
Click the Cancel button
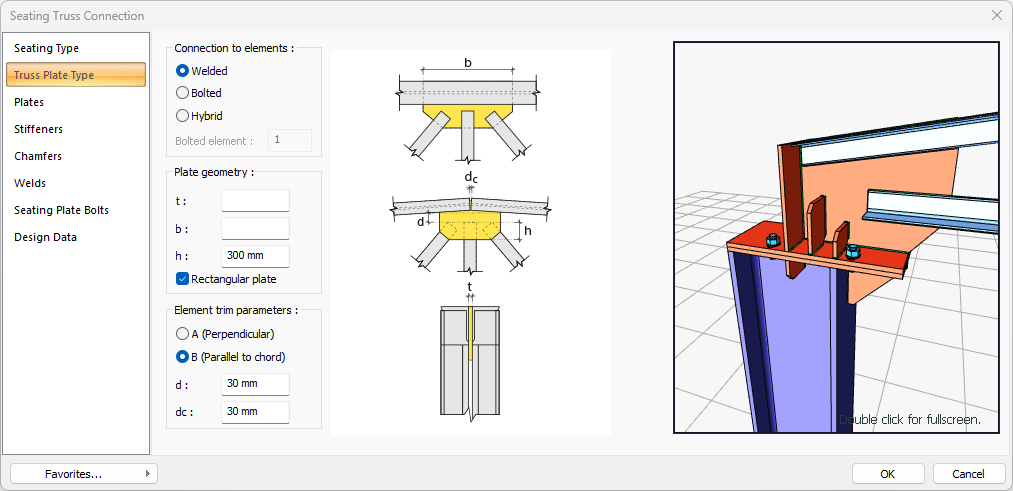click(968, 473)
